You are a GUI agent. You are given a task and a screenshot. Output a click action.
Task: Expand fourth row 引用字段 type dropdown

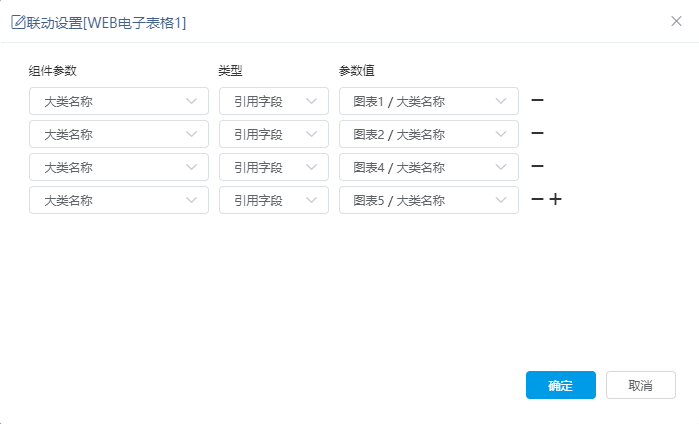coord(274,200)
